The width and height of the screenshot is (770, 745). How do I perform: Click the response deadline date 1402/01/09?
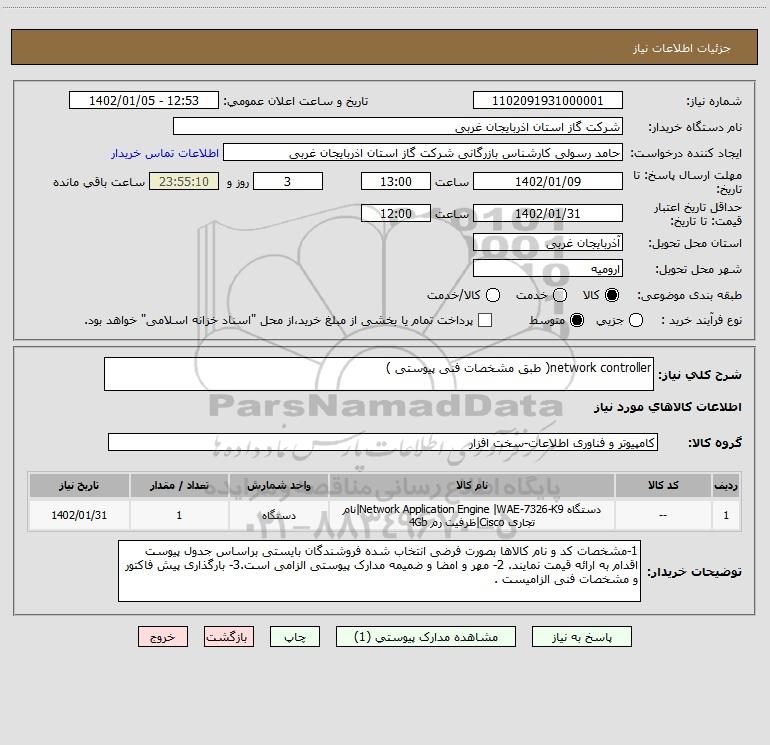click(x=548, y=181)
